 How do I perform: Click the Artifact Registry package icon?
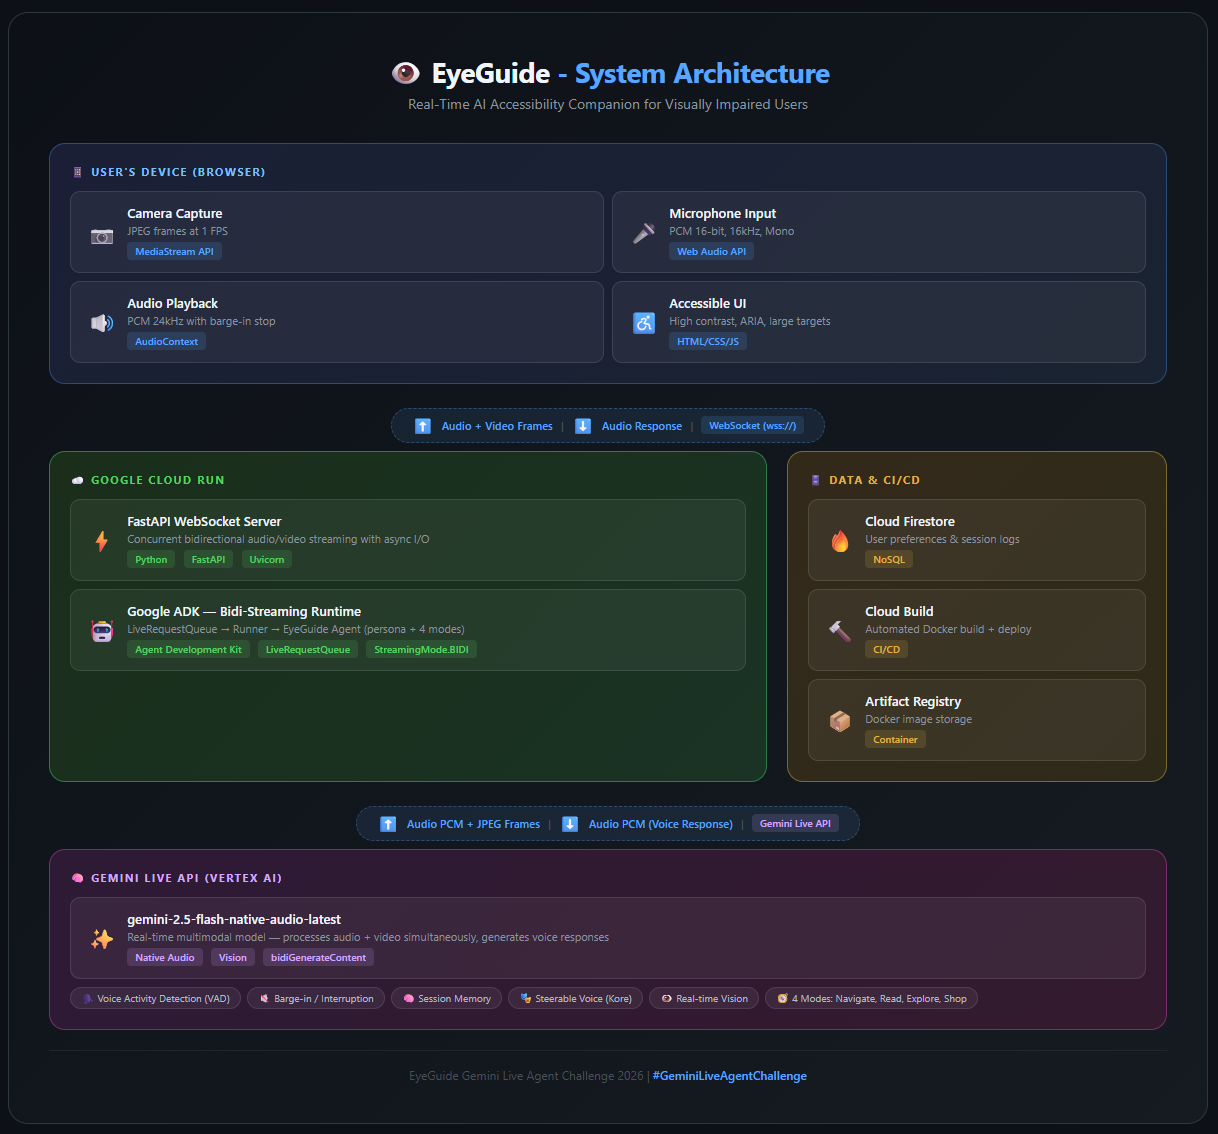point(840,721)
